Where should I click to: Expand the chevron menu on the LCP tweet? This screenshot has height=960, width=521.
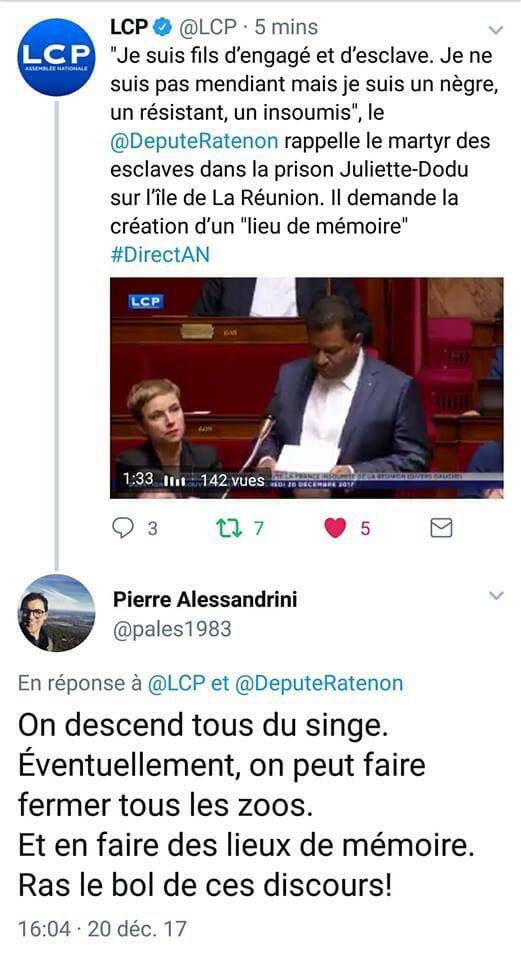click(x=496, y=29)
